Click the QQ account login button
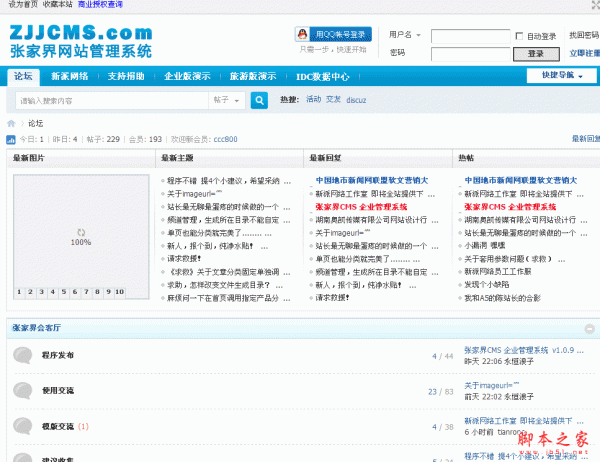The image size is (600, 462). tap(333, 34)
